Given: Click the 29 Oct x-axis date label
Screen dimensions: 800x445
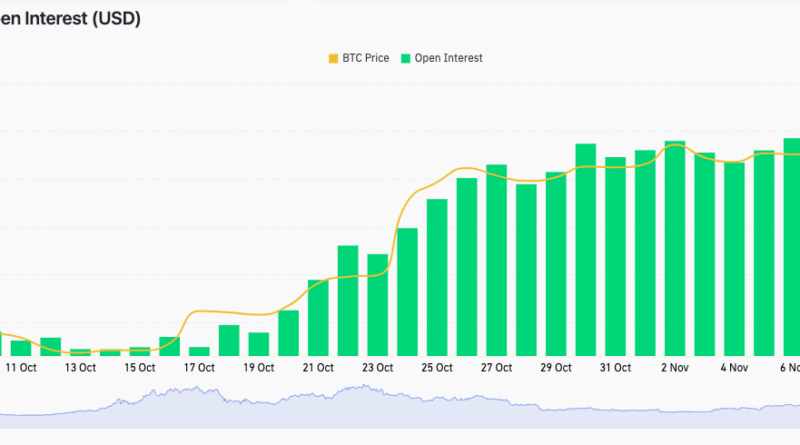Looking at the screenshot, I should tap(555, 368).
